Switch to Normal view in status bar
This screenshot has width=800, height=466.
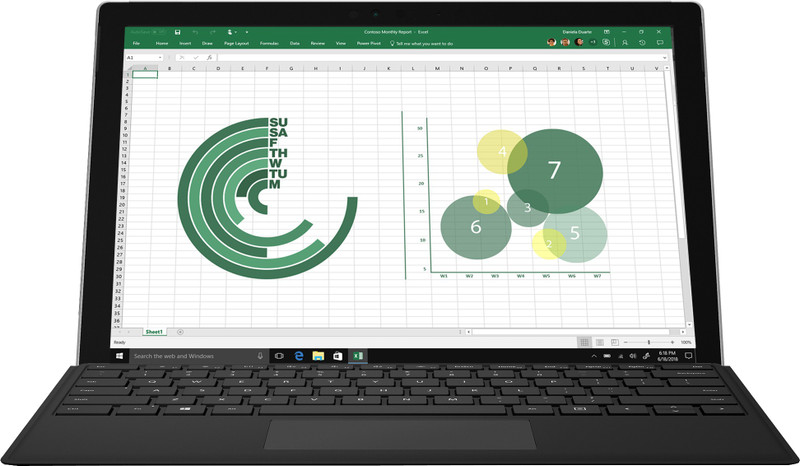[583, 342]
